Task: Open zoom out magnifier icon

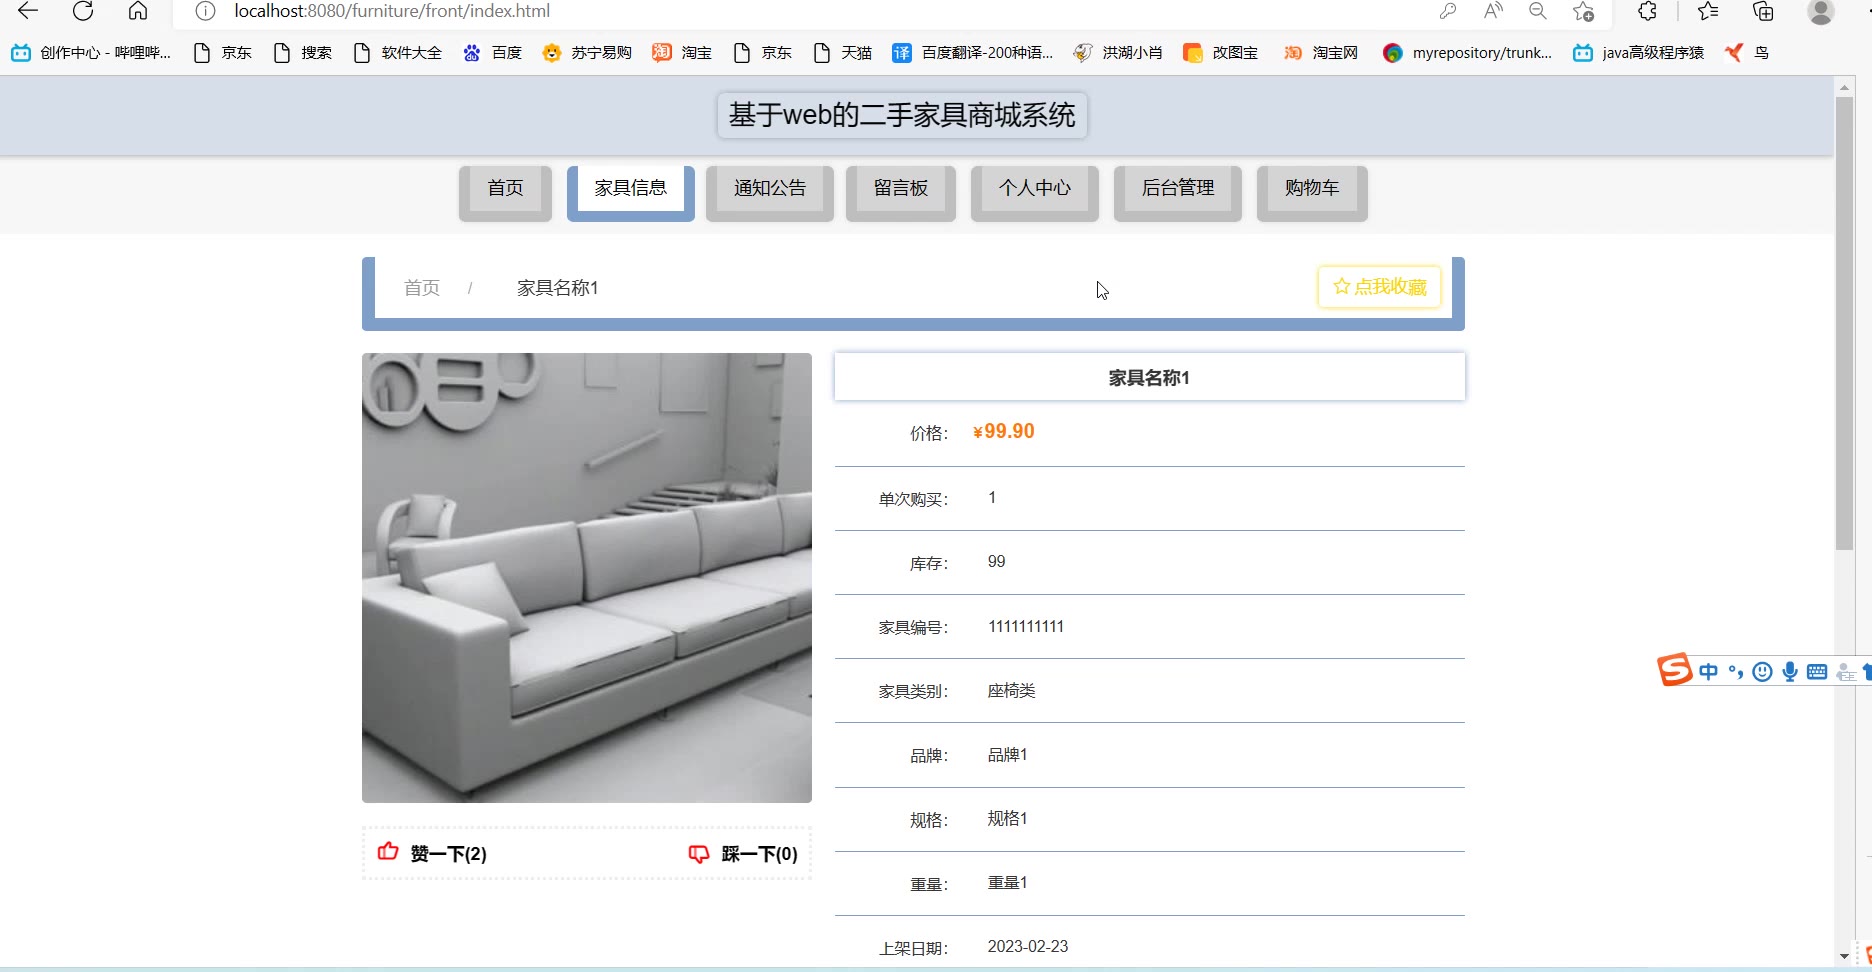Action: pyautogui.click(x=1538, y=11)
